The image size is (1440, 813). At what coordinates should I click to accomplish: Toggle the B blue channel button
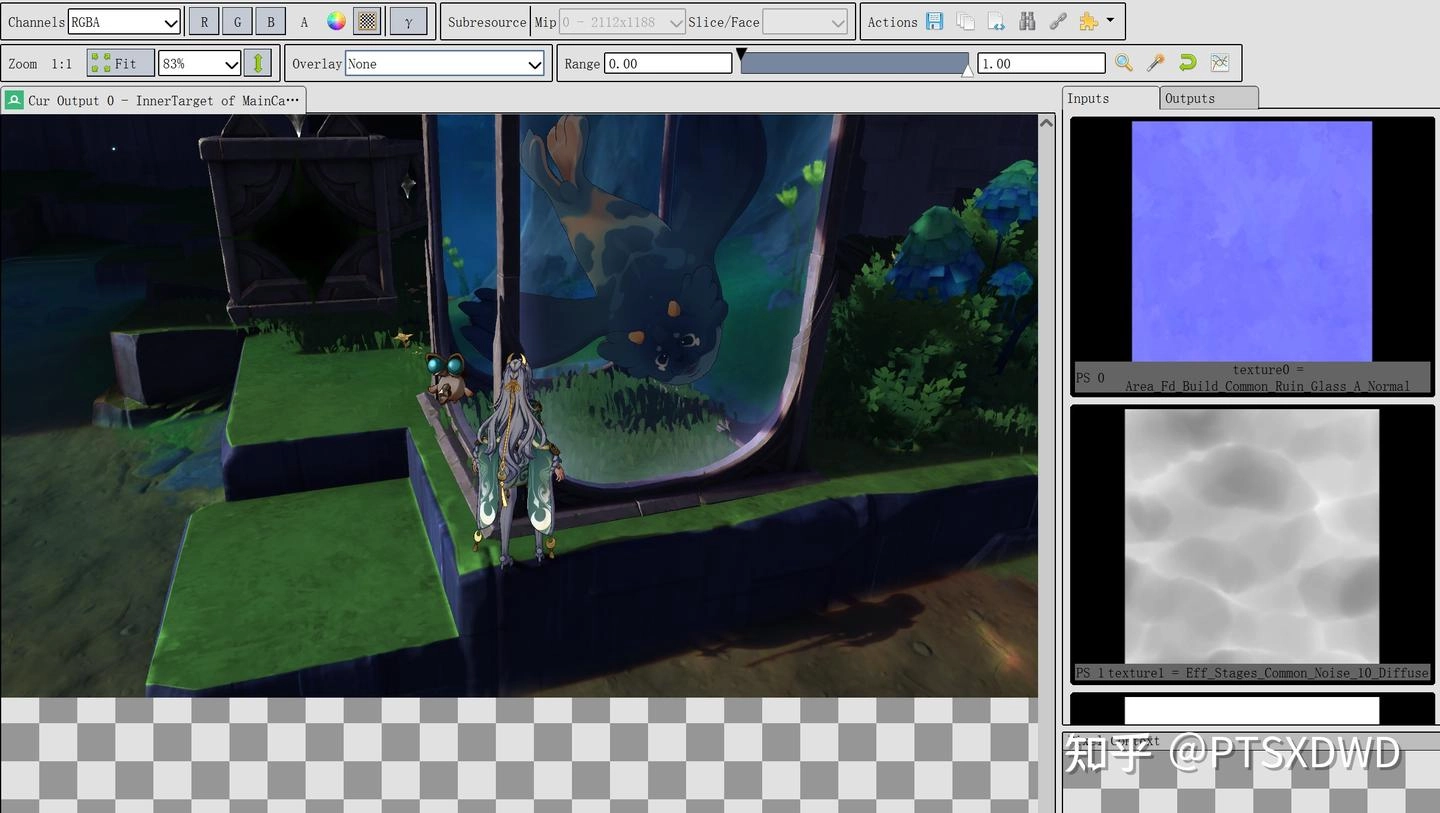tap(270, 21)
